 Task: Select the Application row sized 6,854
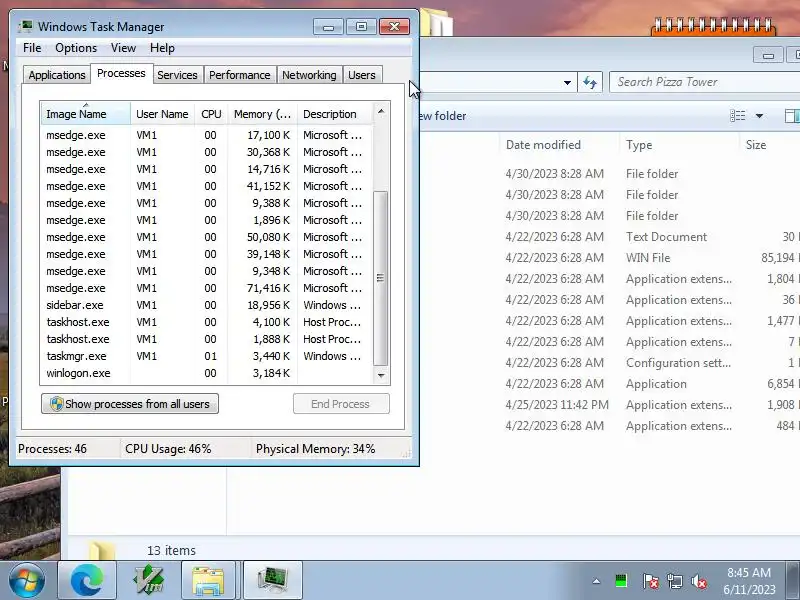(610, 384)
